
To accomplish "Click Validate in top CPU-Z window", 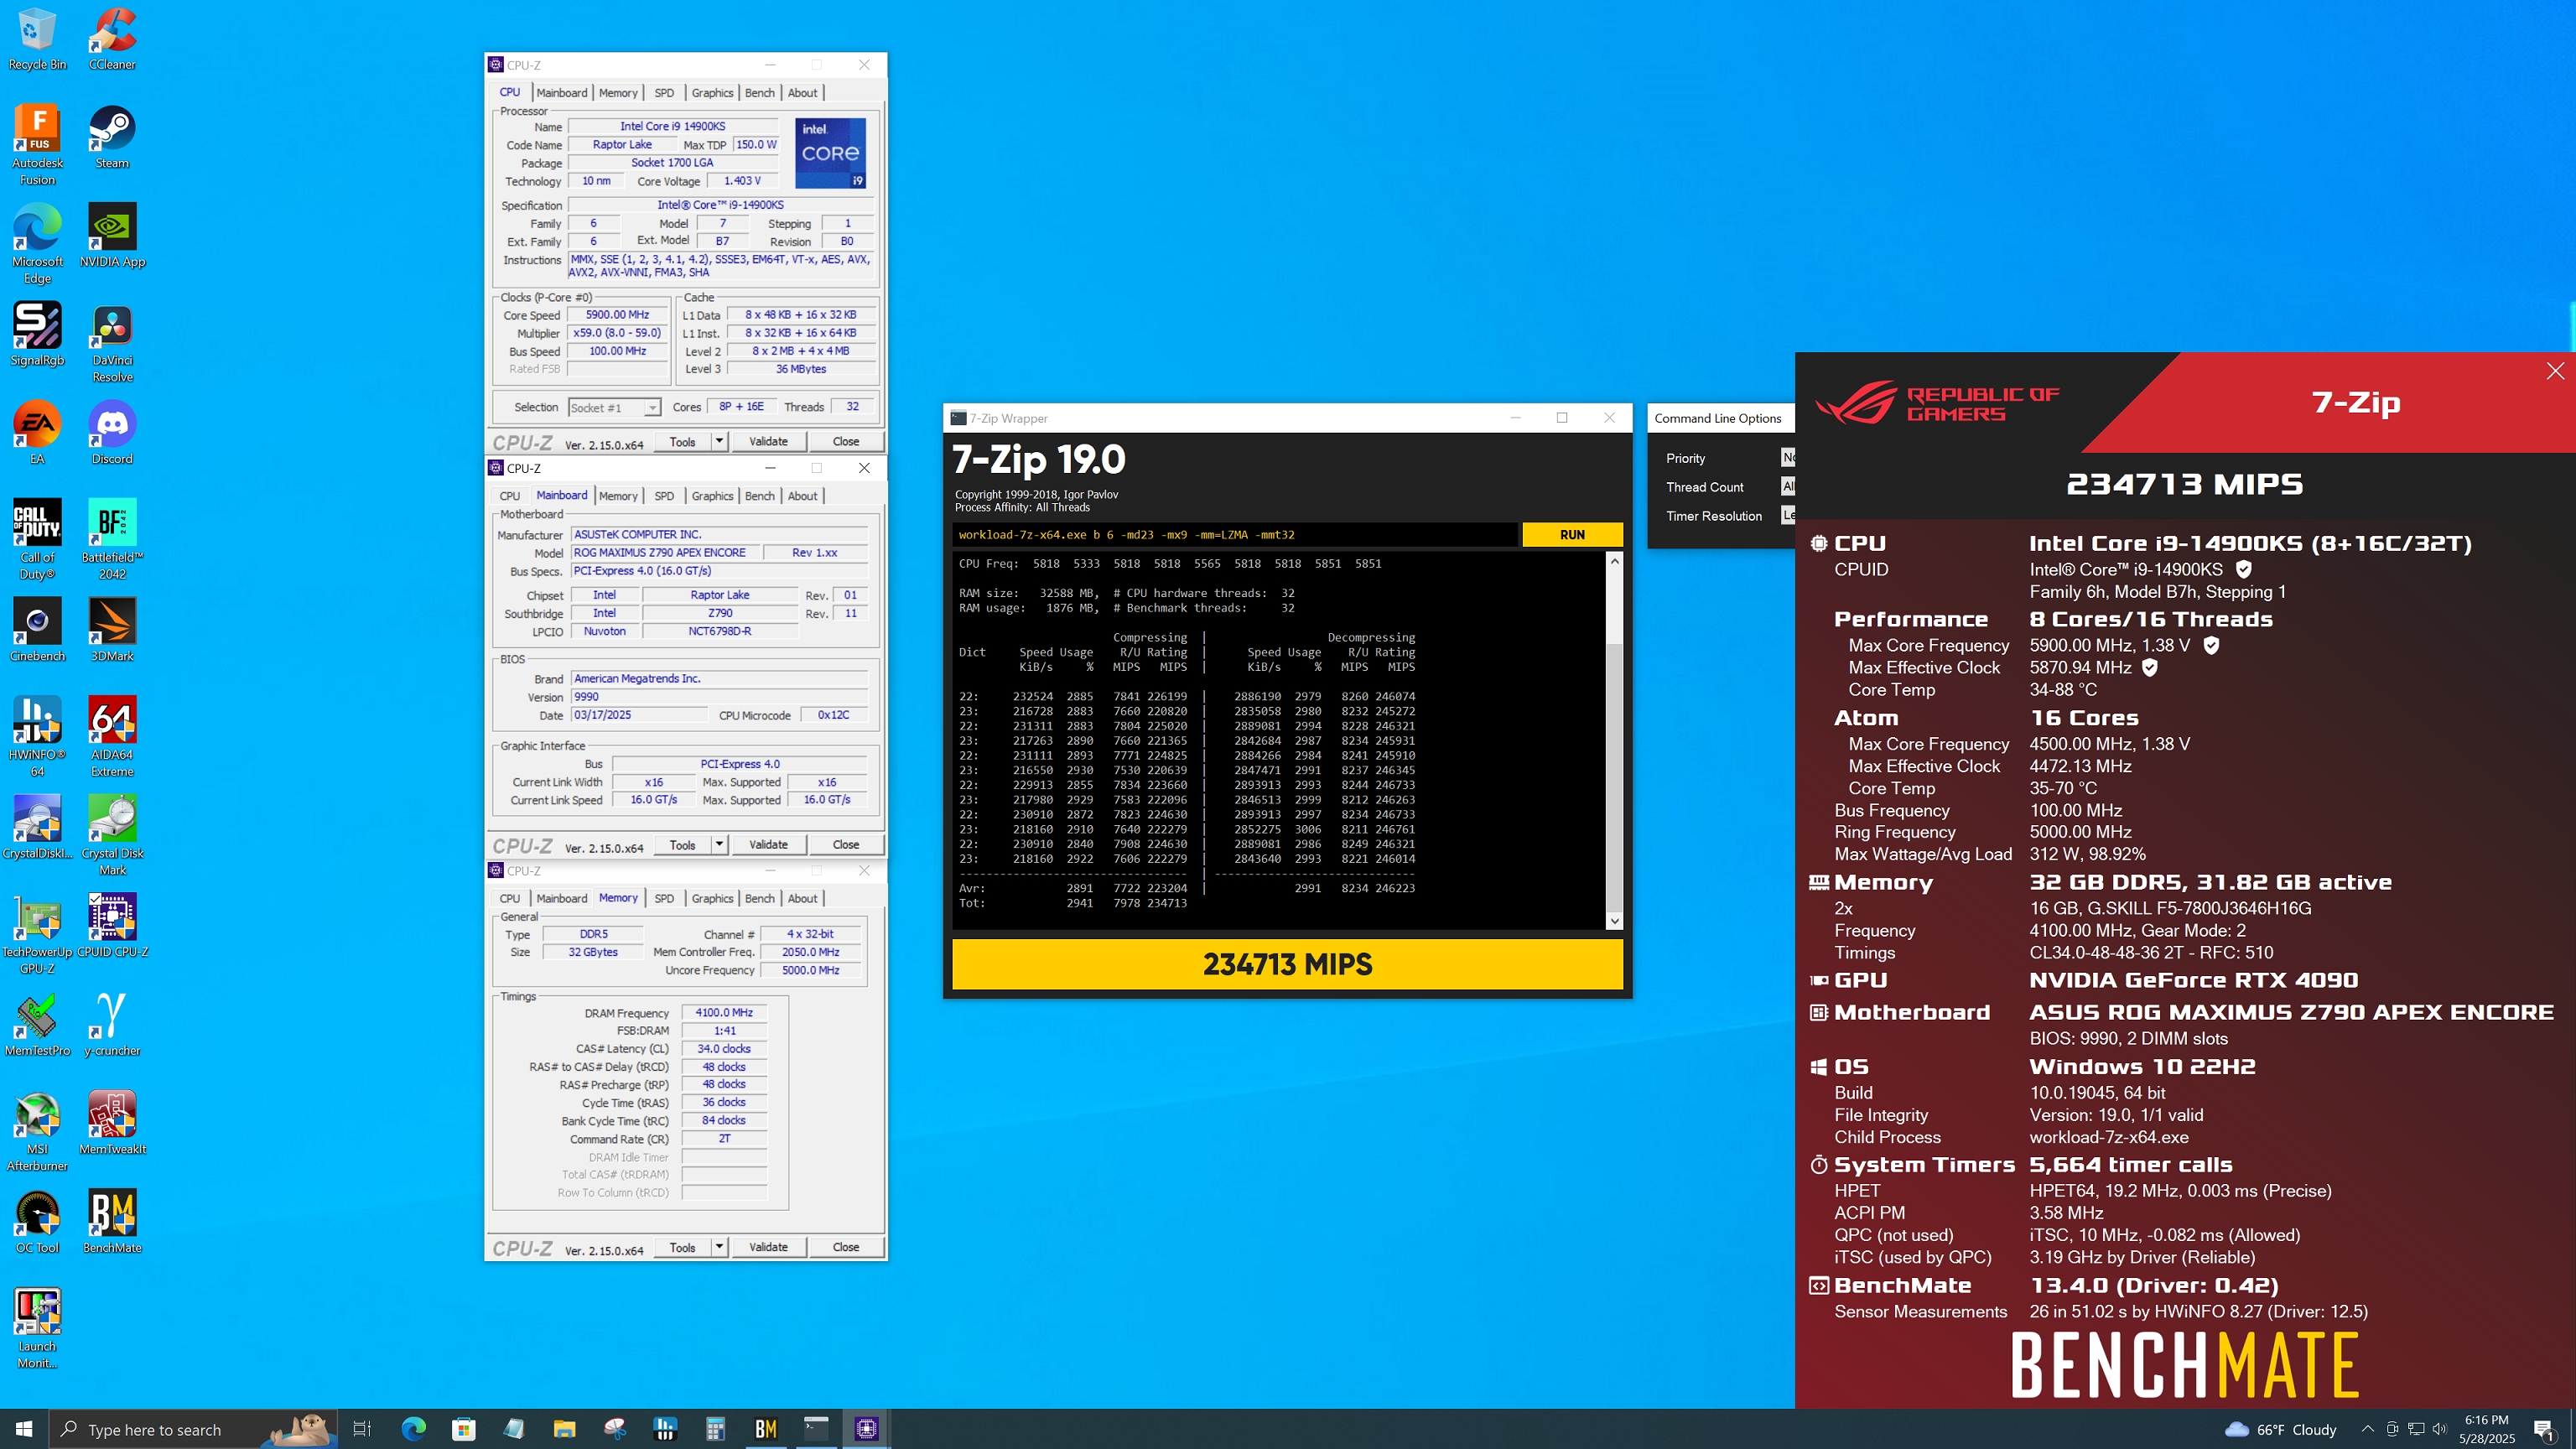I will [x=768, y=441].
